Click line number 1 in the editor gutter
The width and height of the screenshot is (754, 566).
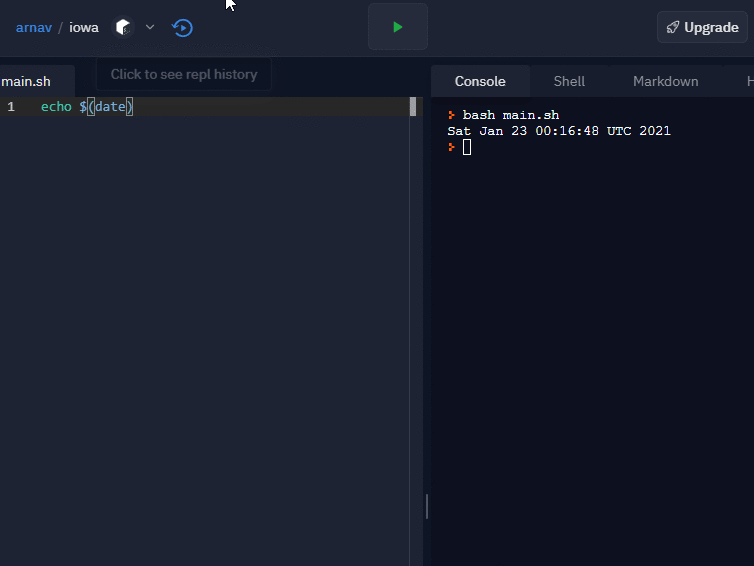11,107
